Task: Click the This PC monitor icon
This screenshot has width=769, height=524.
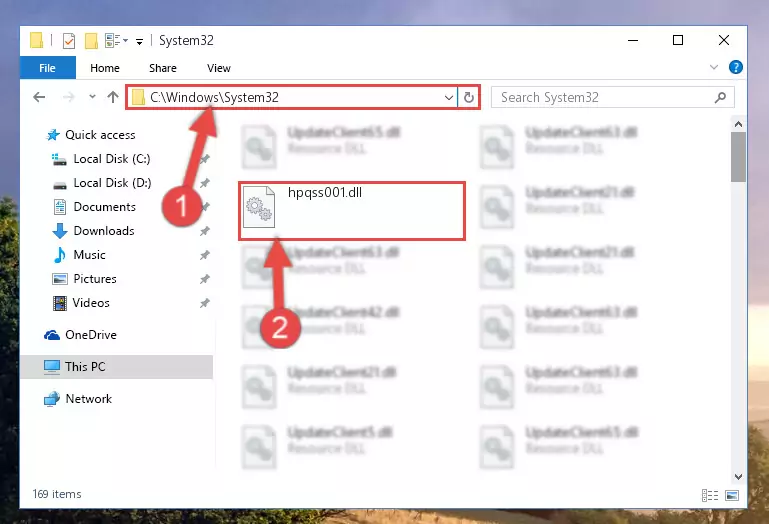Action: [51, 367]
